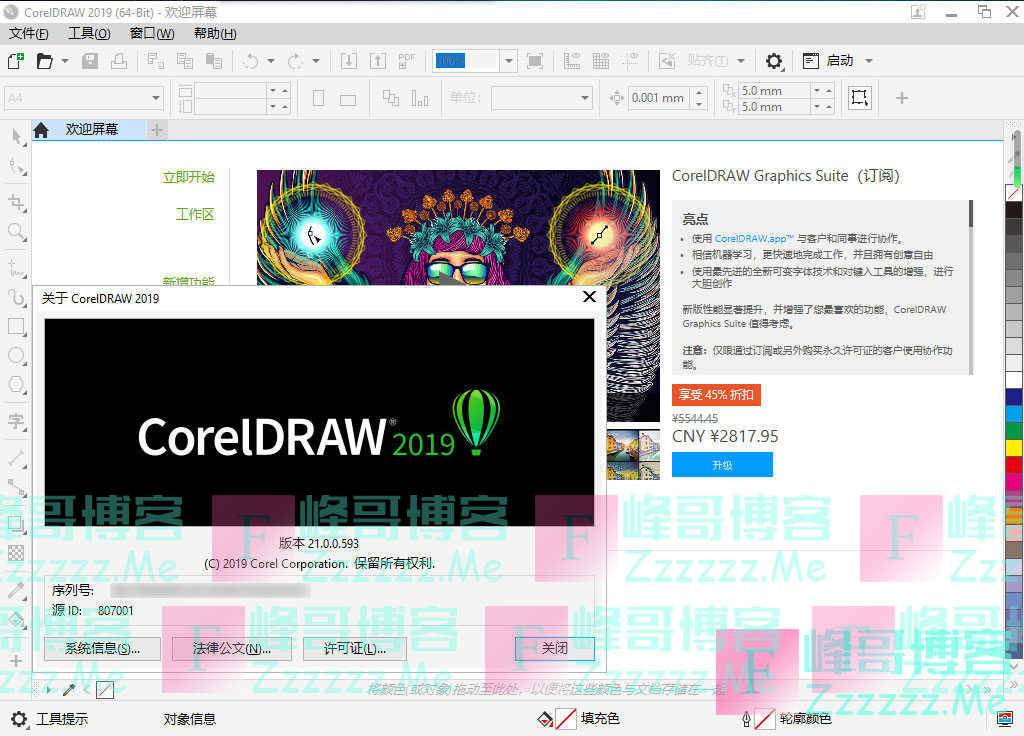Expand the zoom level dropdown
The height and width of the screenshot is (736, 1024).
point(508,61)
